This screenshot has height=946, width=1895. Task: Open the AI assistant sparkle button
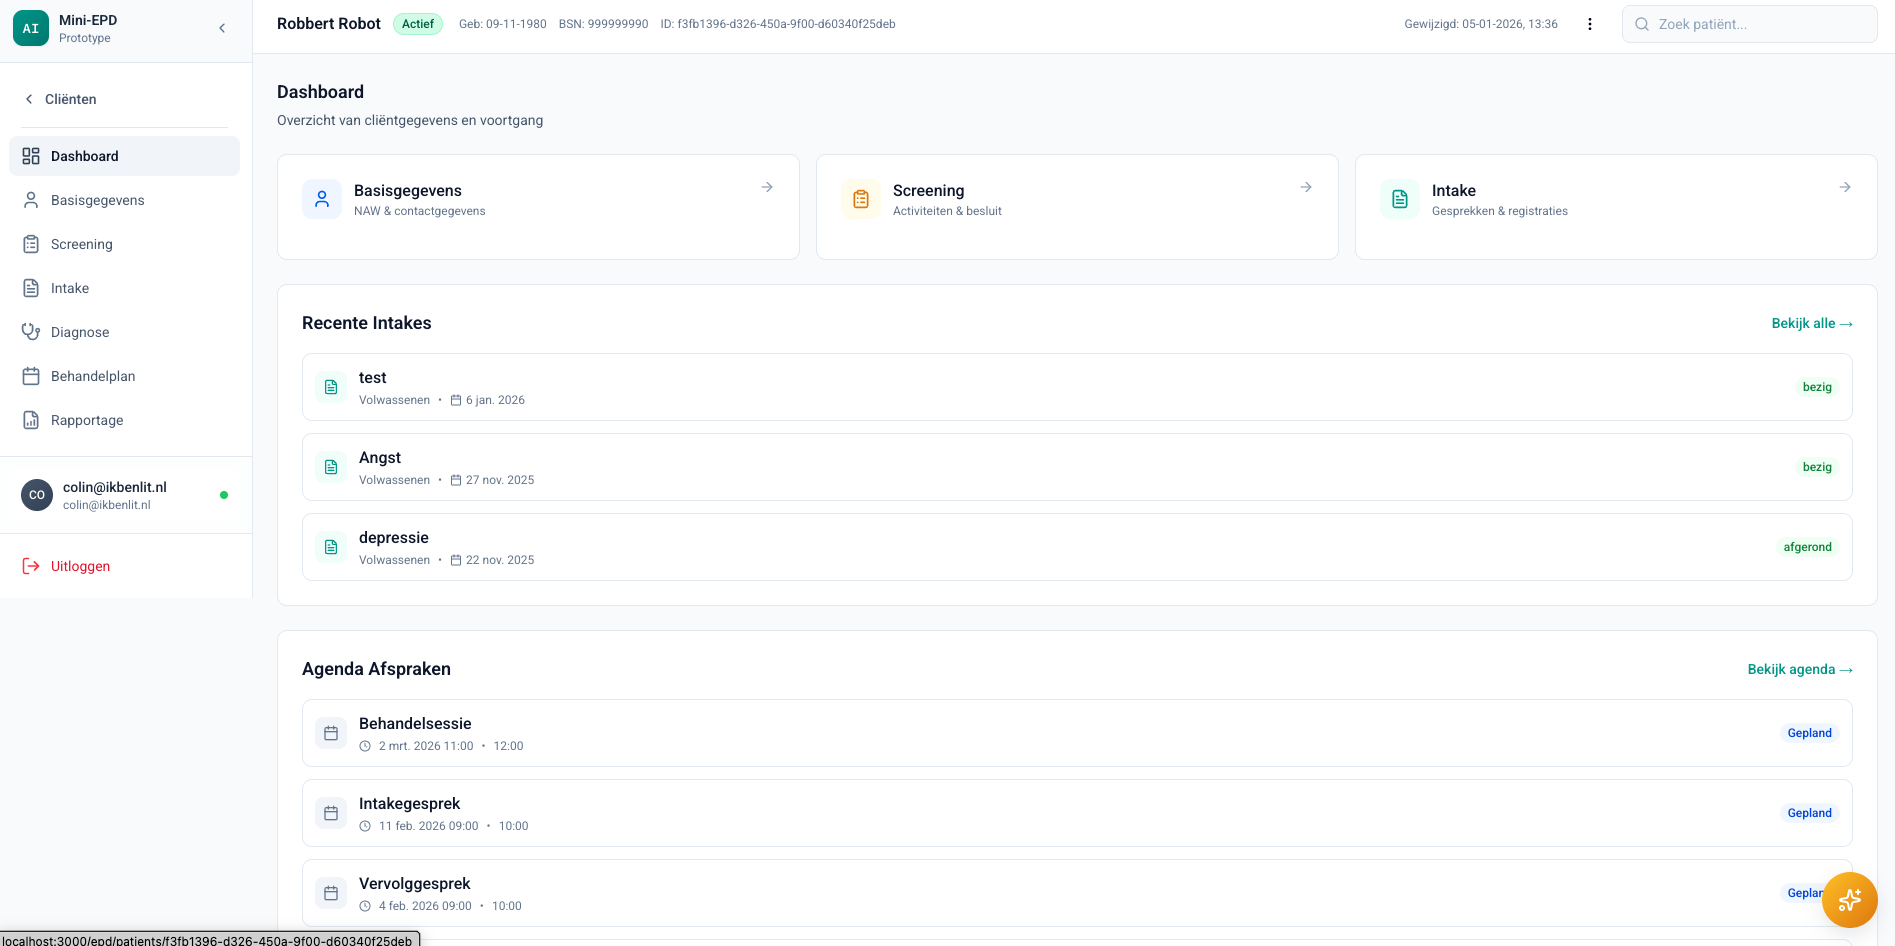(x=1850, y=900)
